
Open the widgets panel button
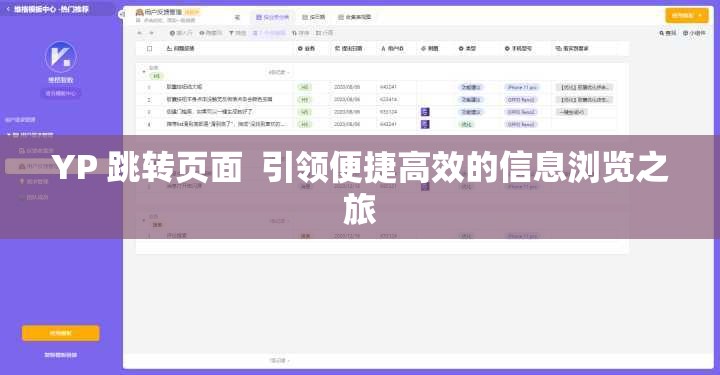694,33
